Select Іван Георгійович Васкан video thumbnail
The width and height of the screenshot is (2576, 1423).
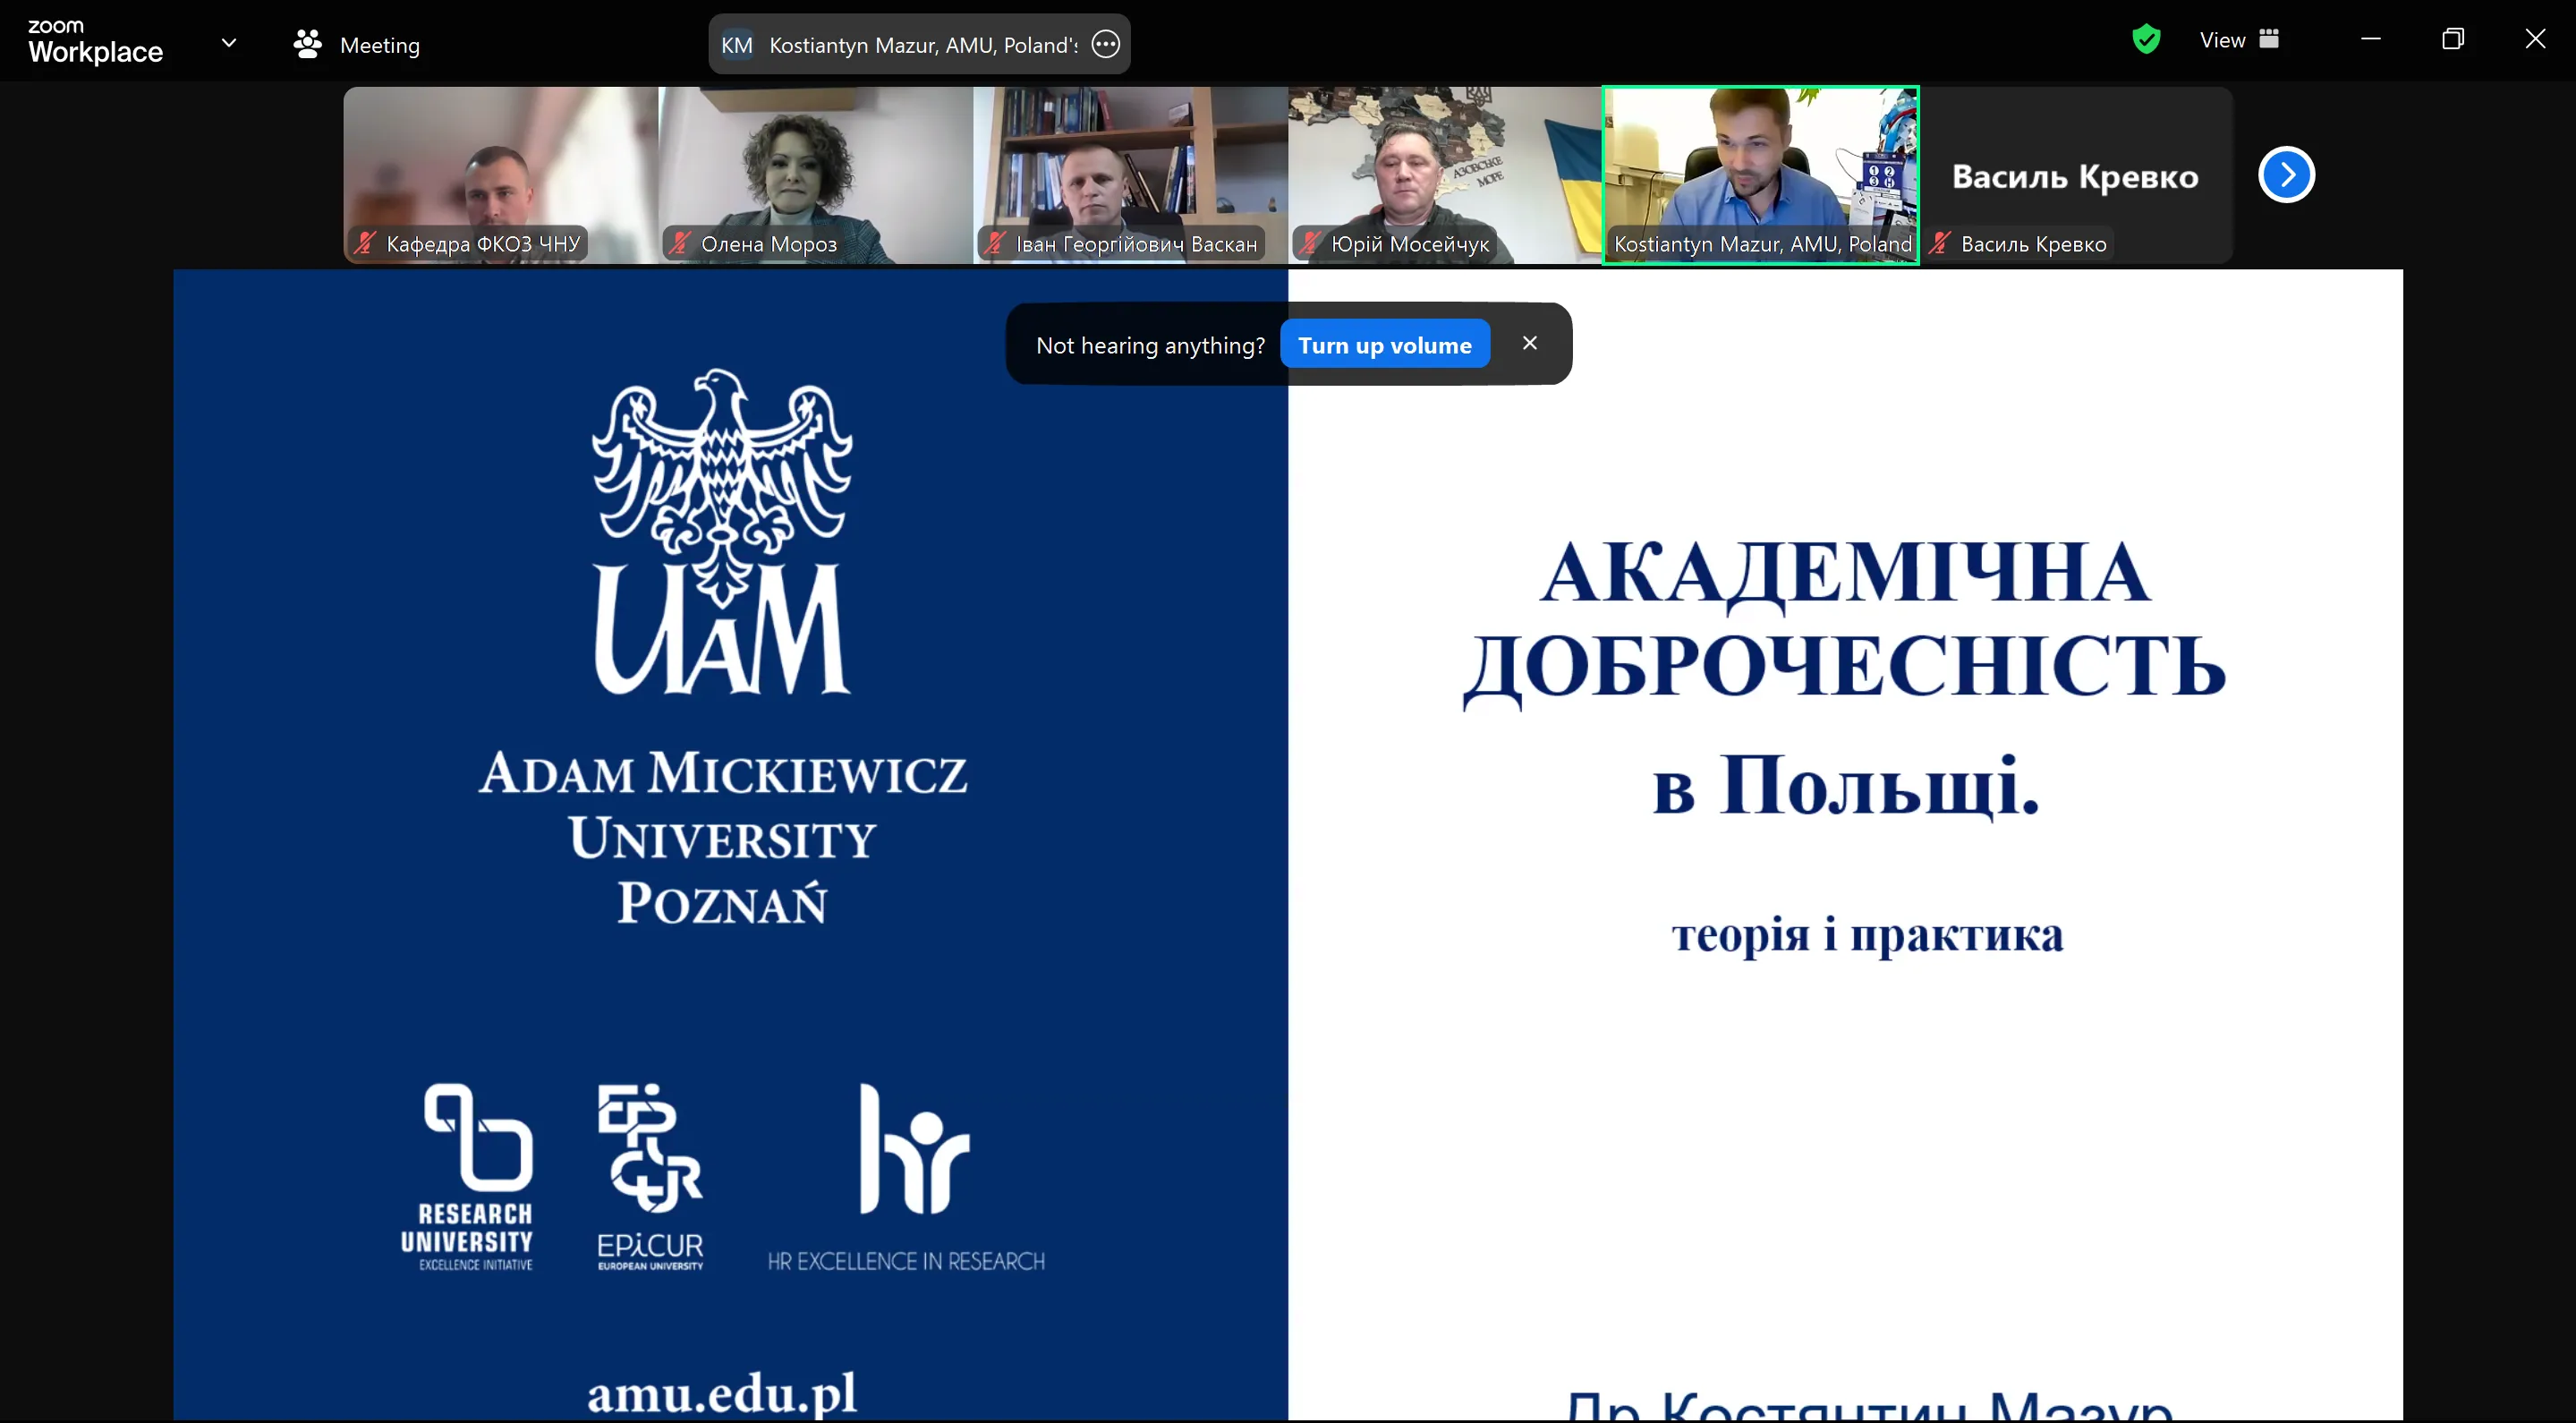1130,175
